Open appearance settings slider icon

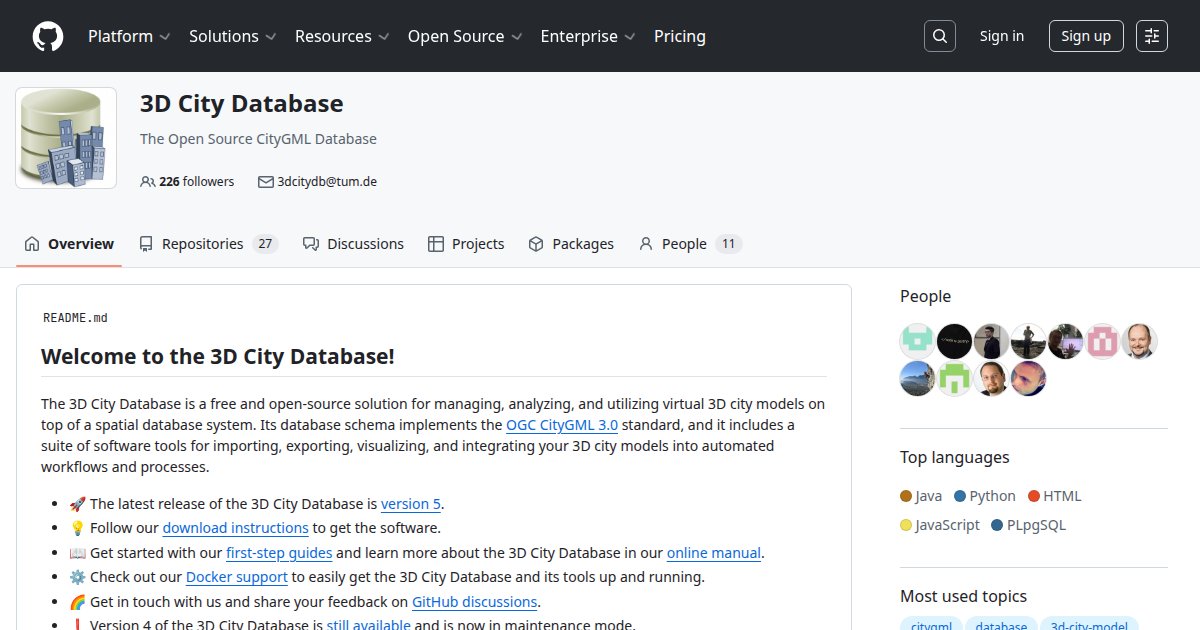point(1152,36)
